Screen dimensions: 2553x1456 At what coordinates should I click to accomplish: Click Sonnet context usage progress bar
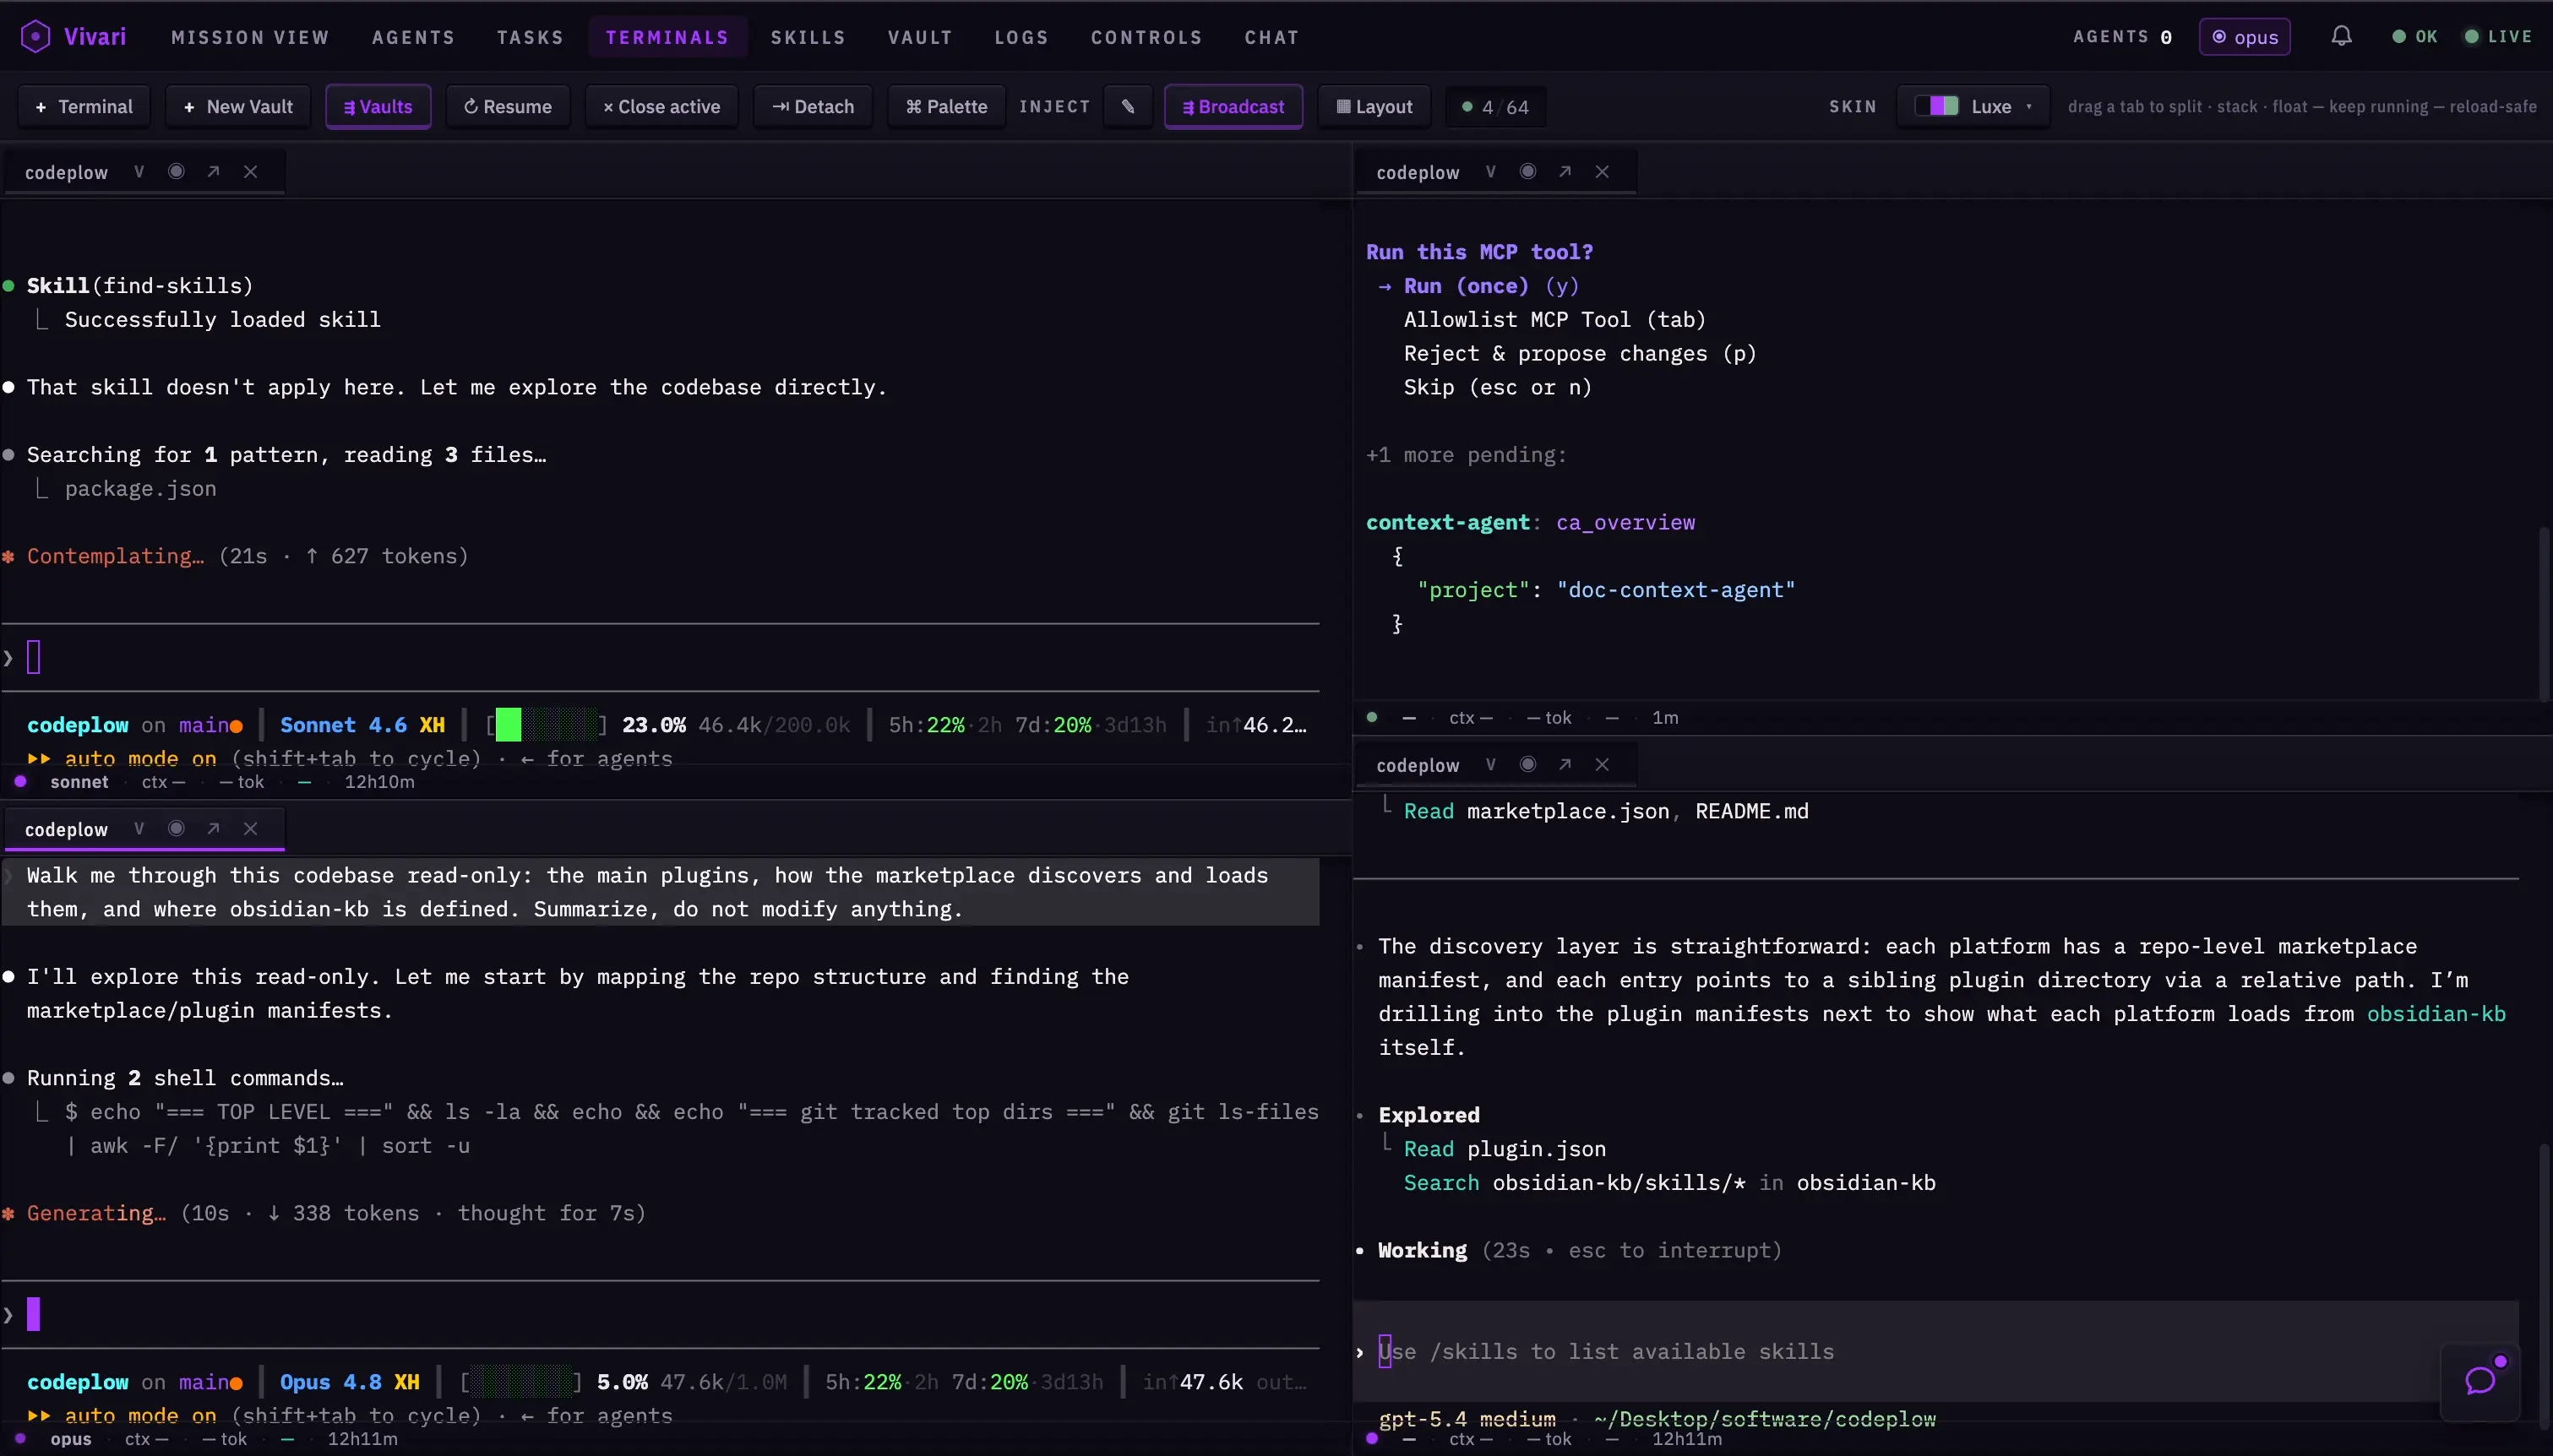click(x=546, y=725)
